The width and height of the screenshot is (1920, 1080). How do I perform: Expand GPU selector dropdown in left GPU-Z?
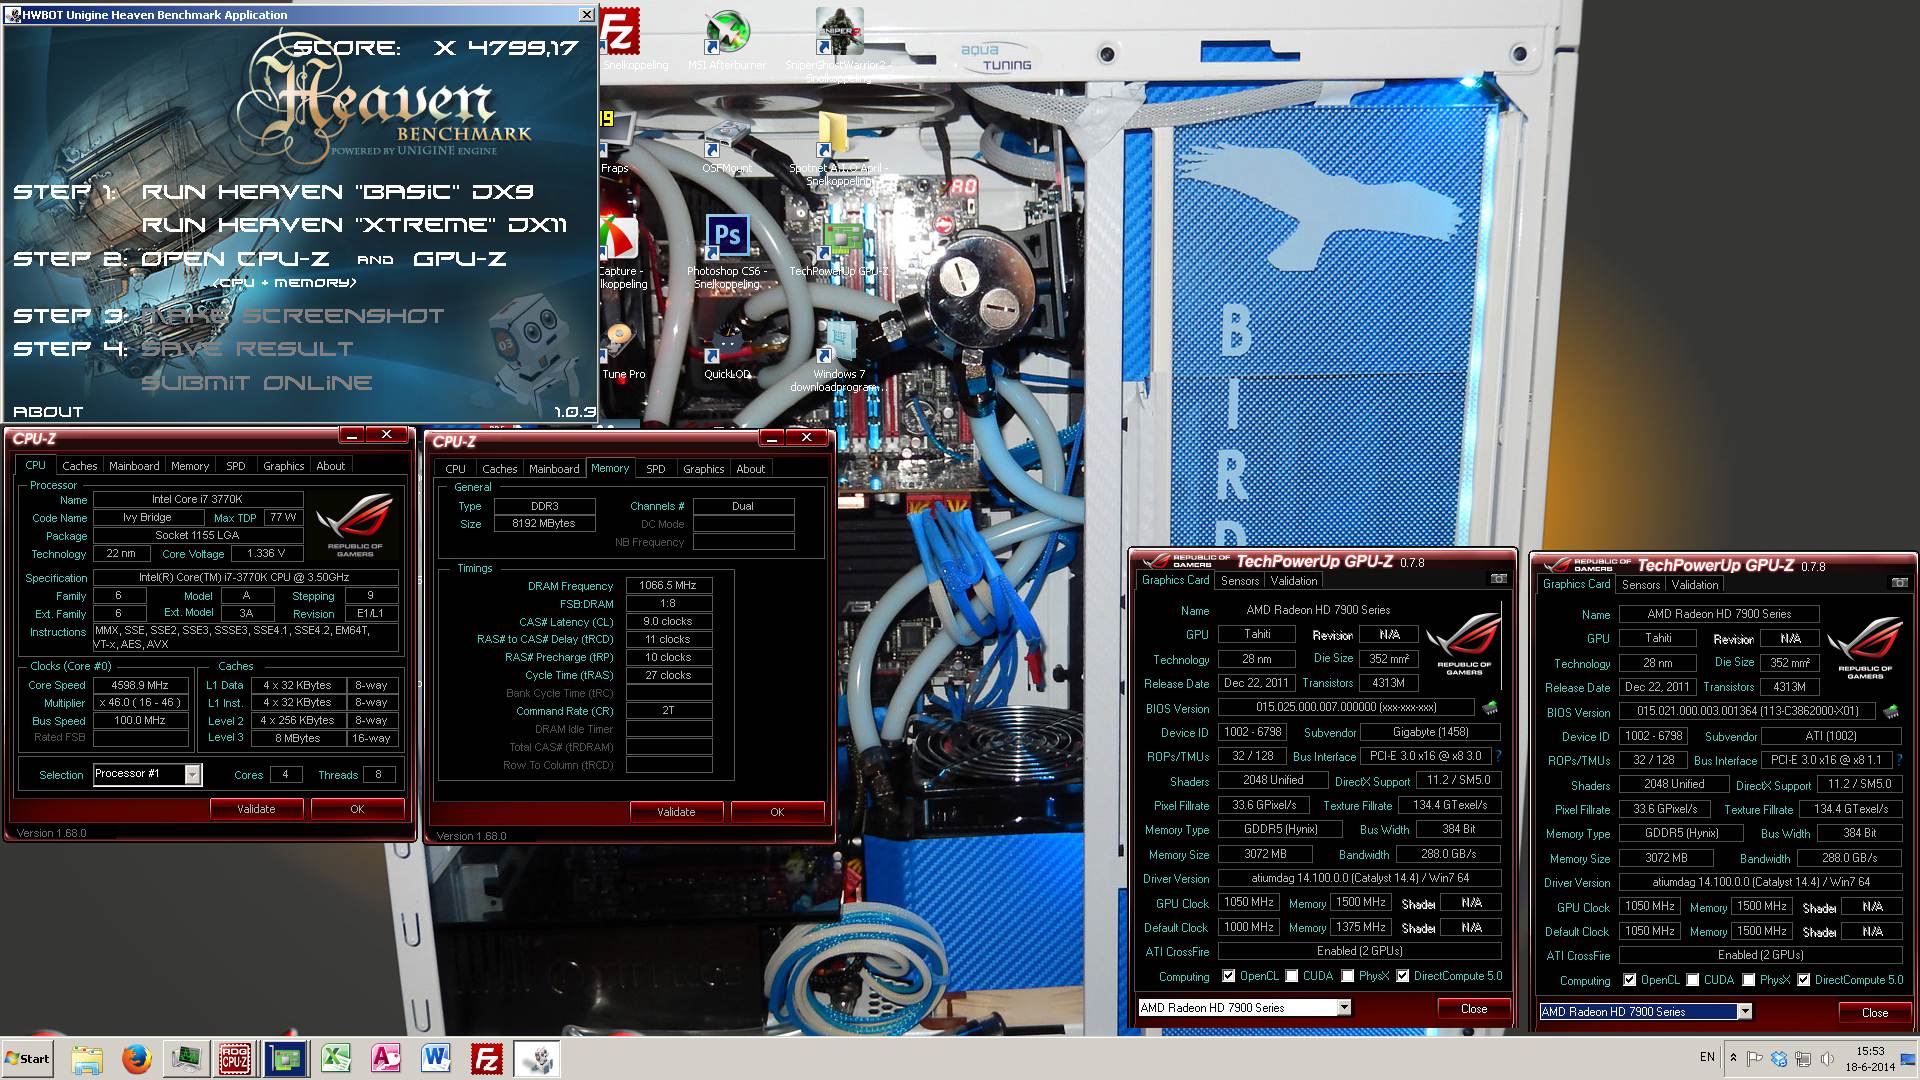click(x=1344, y=1007)
